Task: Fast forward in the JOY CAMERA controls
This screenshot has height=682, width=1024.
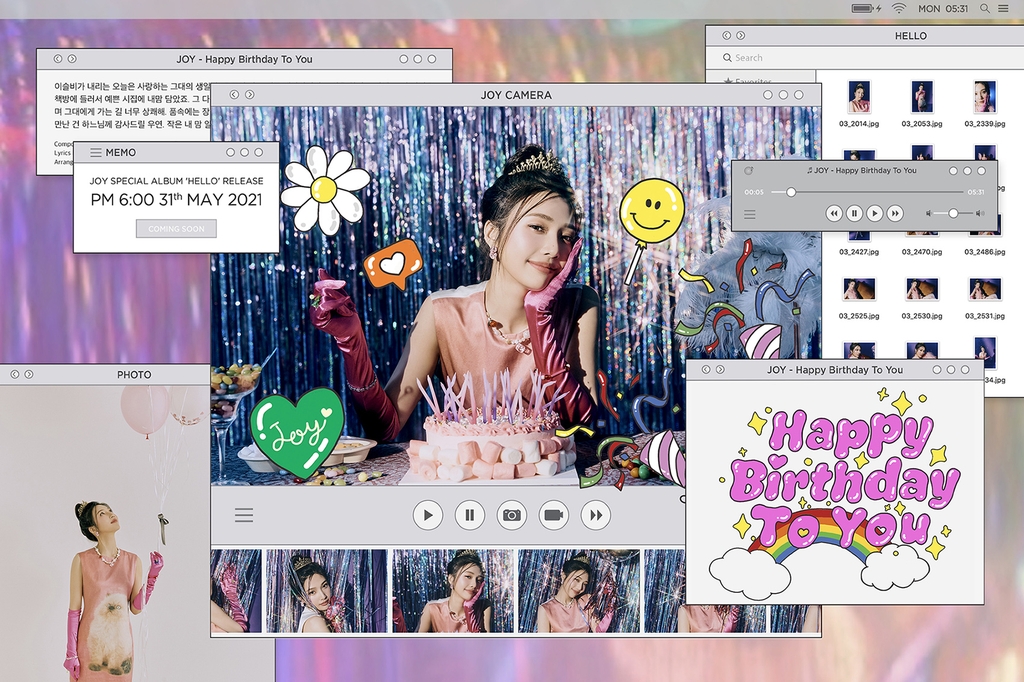Action: pyautogui.click(x=596, y=515)
